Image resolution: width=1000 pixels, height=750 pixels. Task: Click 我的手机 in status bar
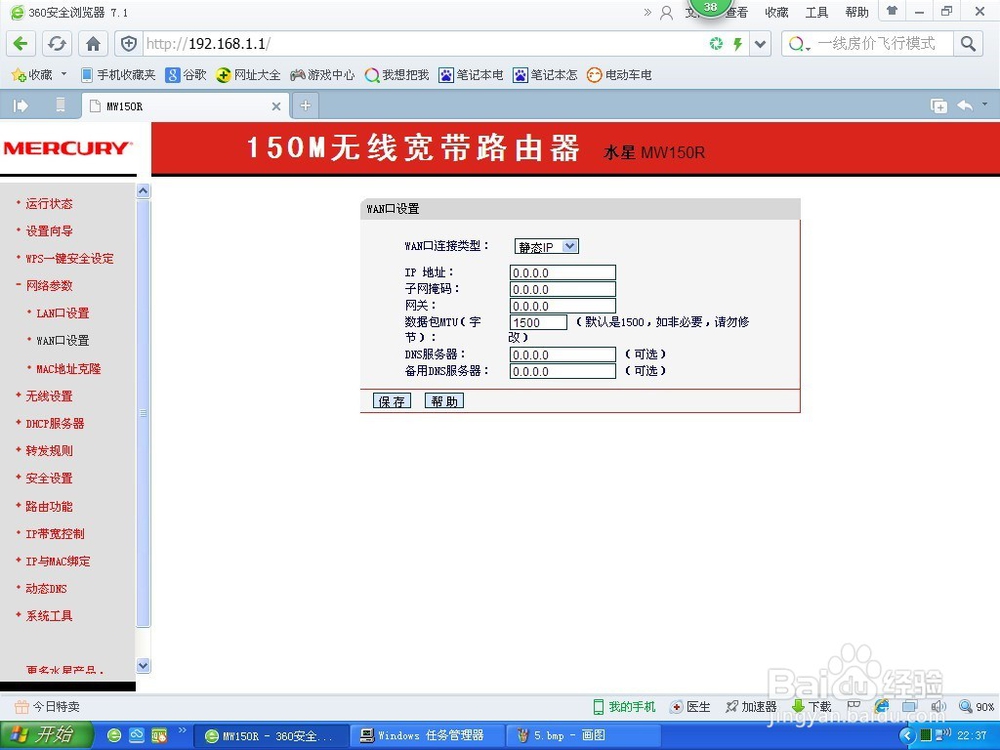point(624,707)
